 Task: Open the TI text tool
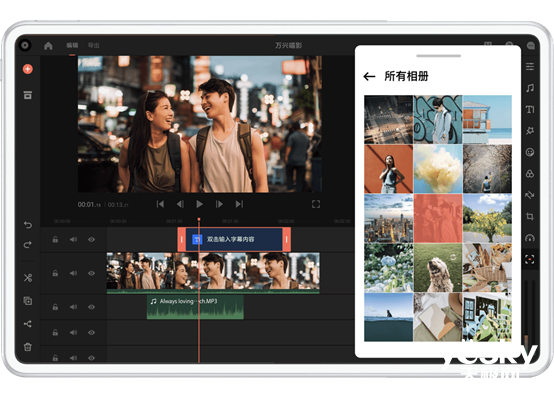click(530, 109)
